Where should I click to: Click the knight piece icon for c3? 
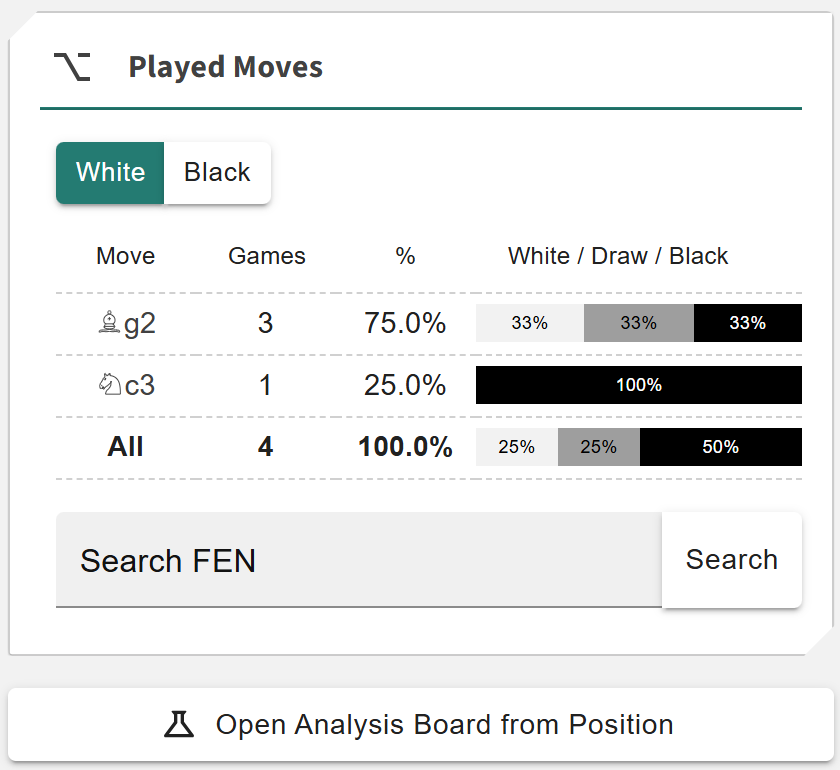109,385
